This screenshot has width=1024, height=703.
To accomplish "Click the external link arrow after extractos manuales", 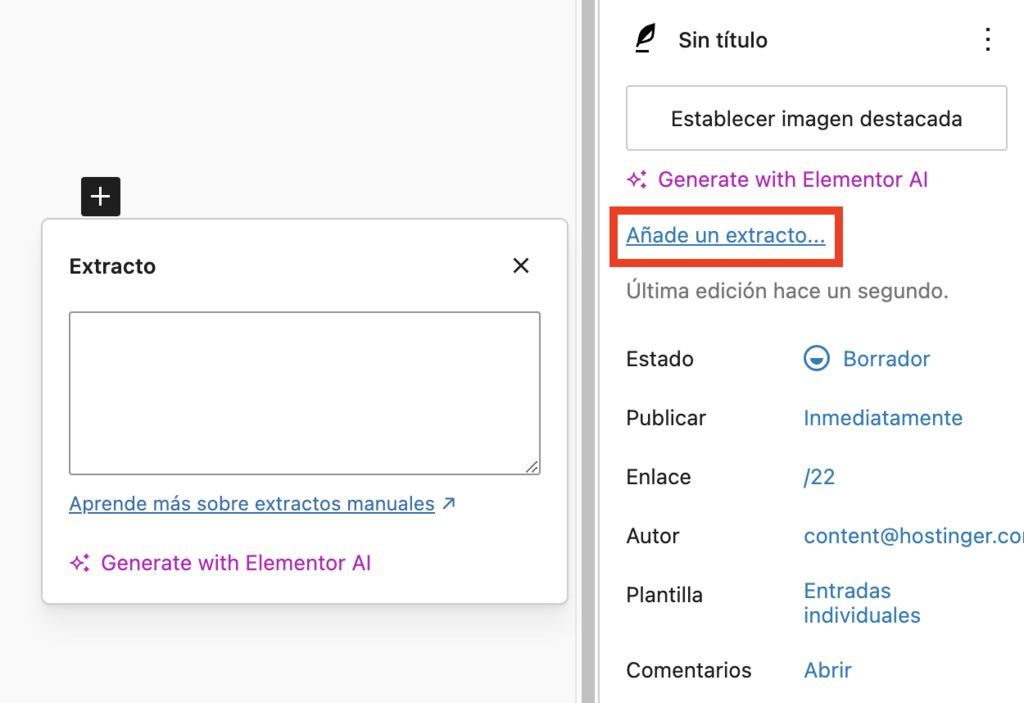I will [448, 503].
